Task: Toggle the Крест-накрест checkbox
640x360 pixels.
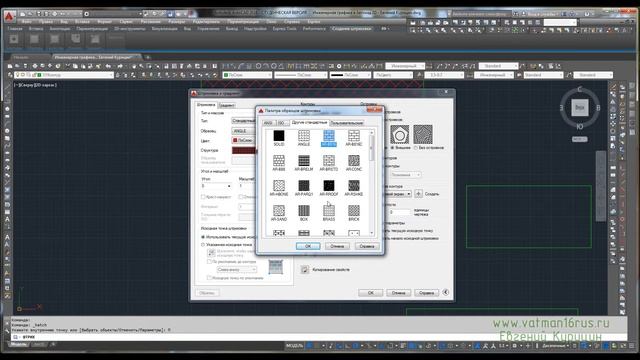Action: pyautogui.click(x=203, y=197)
